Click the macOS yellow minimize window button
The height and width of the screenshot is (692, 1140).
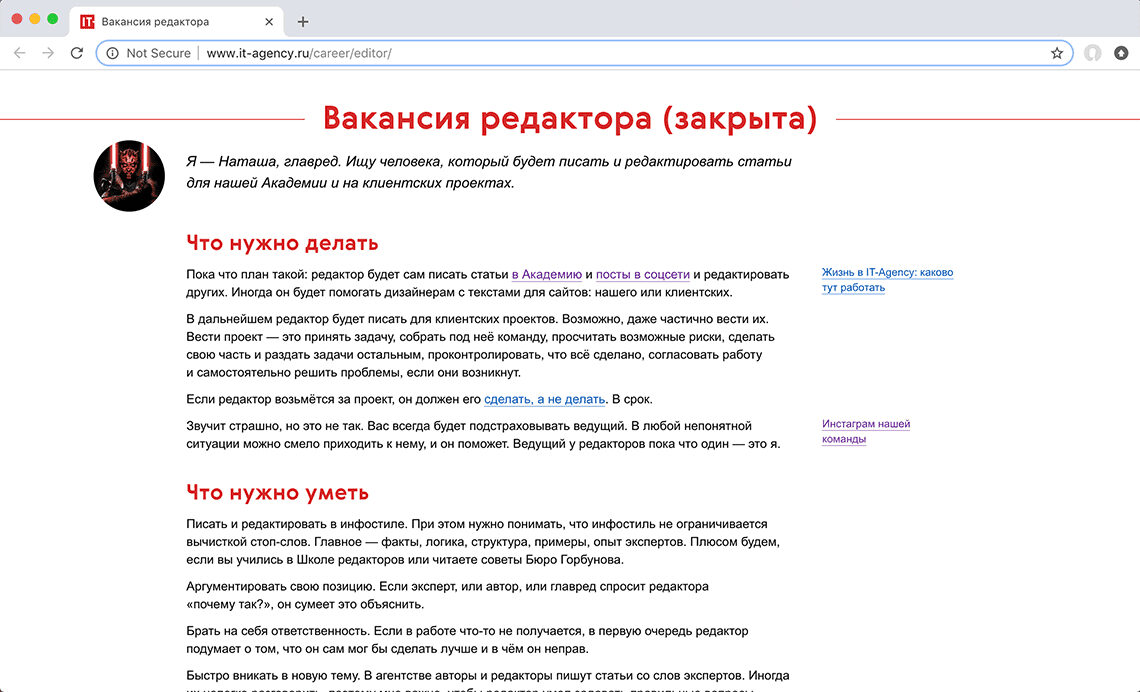(x=35, y=19)
